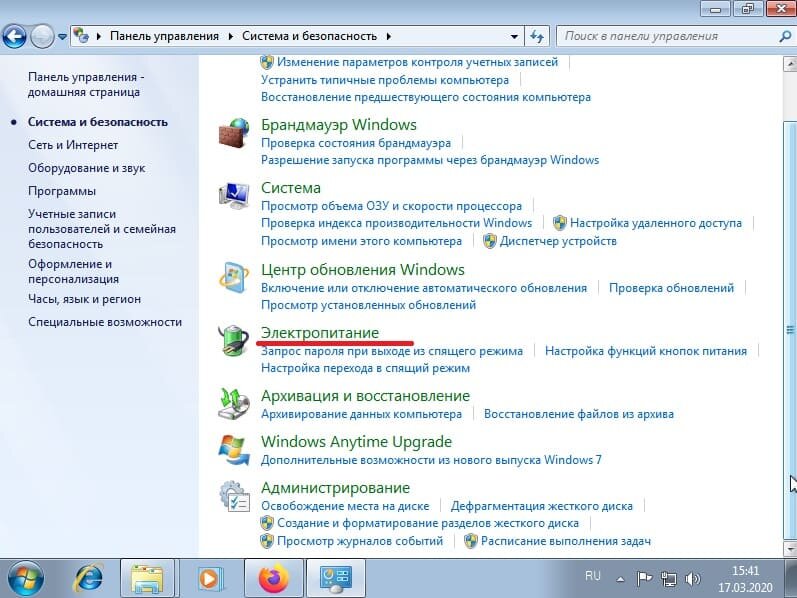Open Специальные возможности category
This screenshot has width=797, height=598.
click(105, 322)
